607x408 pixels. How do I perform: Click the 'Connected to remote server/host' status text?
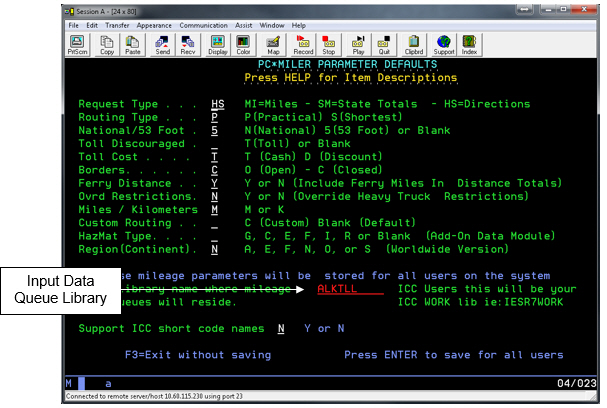coord(154,396)
